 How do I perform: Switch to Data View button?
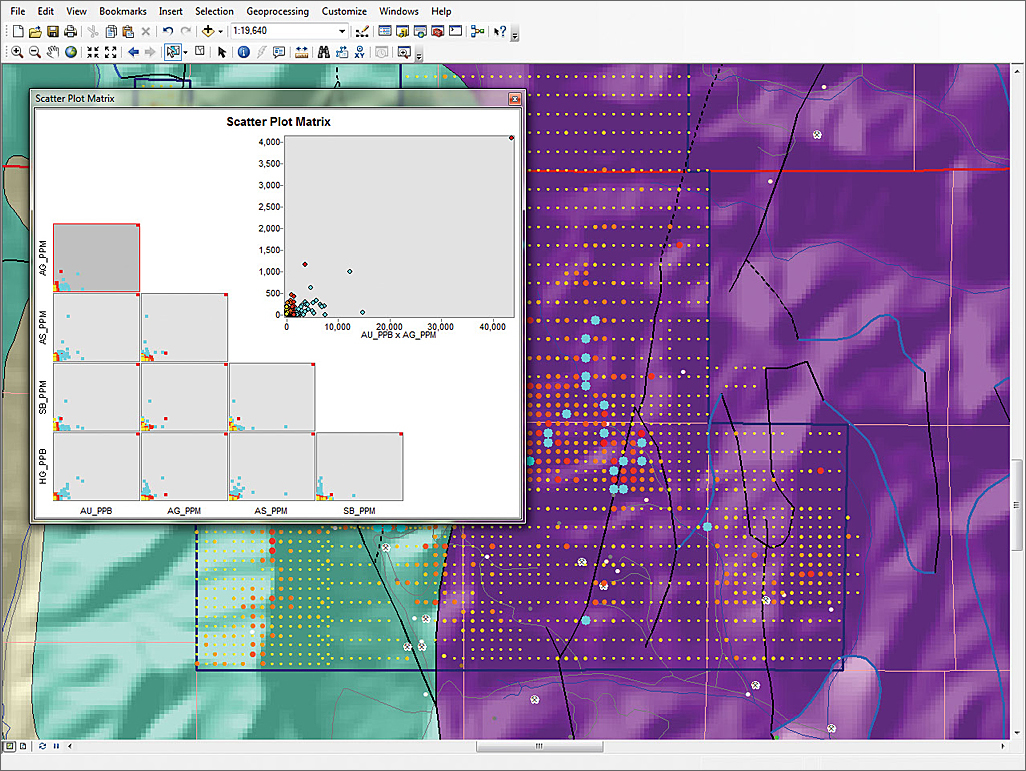tap(9, 746)
